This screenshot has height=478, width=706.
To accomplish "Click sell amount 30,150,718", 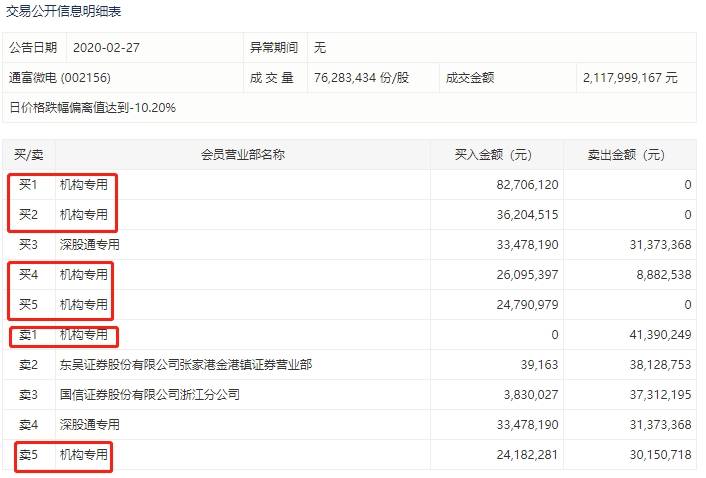I will click(x=660, y=455).
